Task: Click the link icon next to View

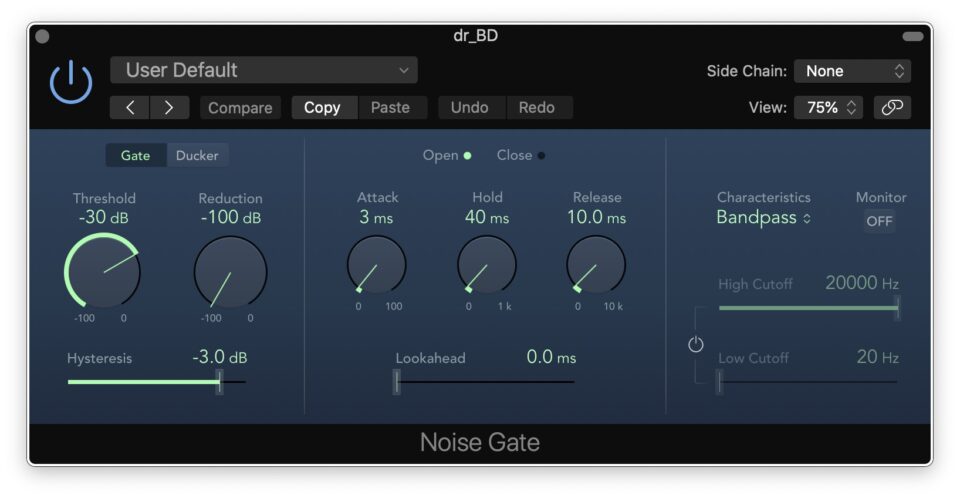Action: 892,108
